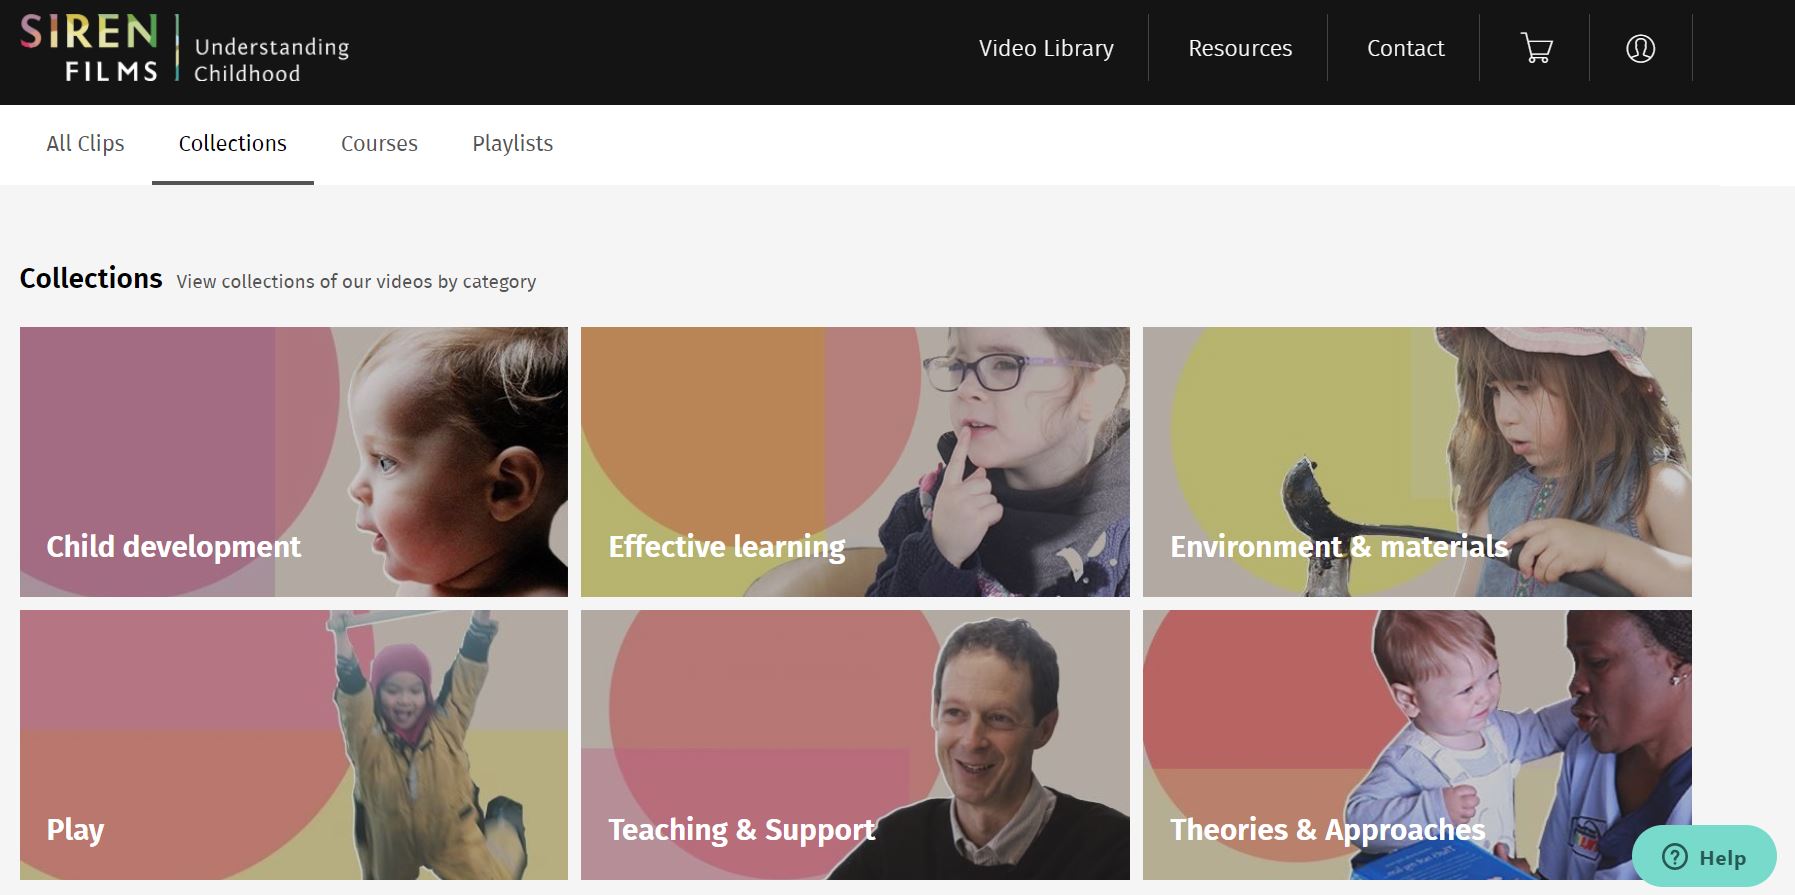The height and width of the screenshot is (895, 1795).
Task: Click the Collections page heading
Action: 91,278
